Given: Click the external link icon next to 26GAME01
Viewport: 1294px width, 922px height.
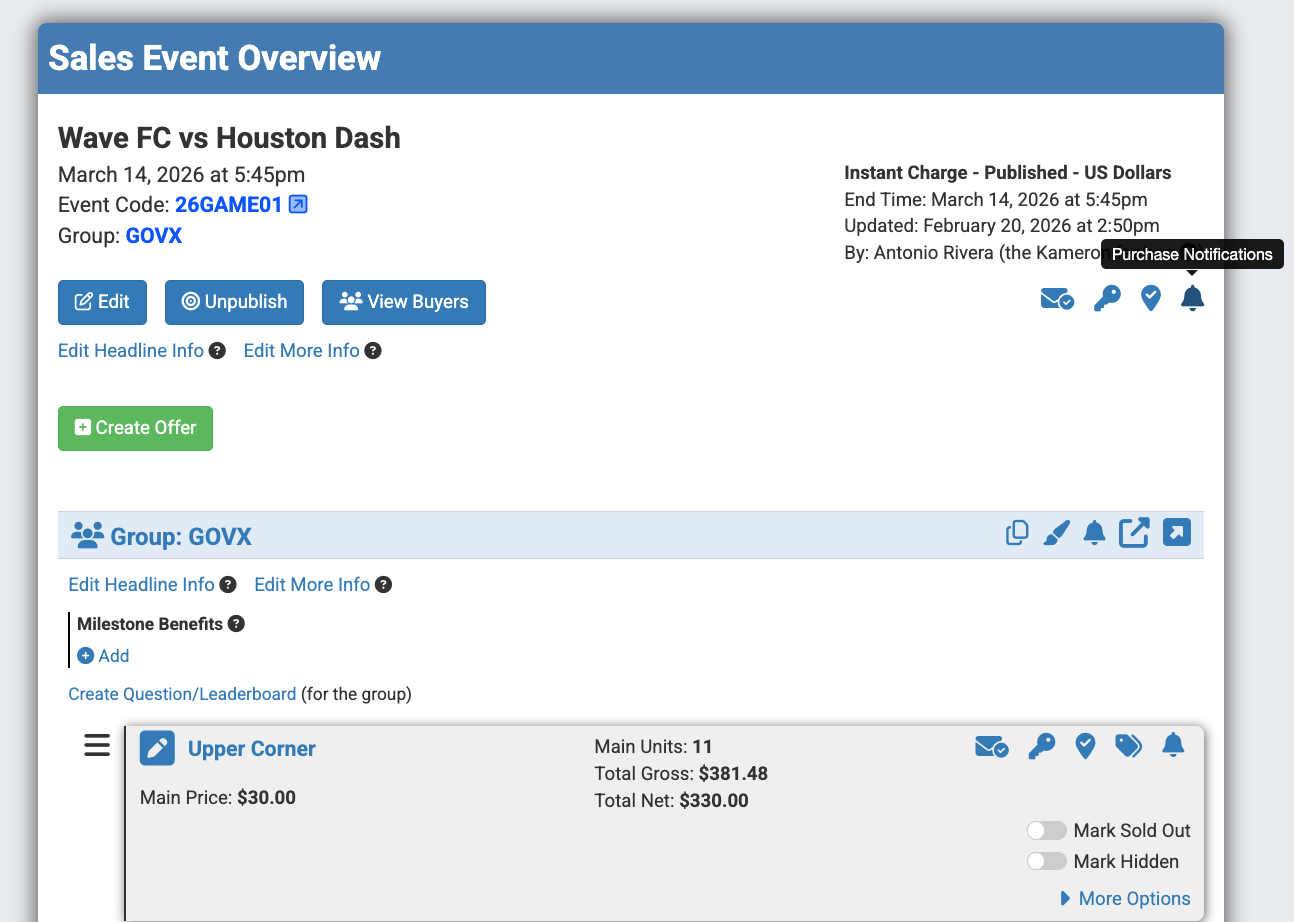Looking at the screenshot, I should (298, 205).
